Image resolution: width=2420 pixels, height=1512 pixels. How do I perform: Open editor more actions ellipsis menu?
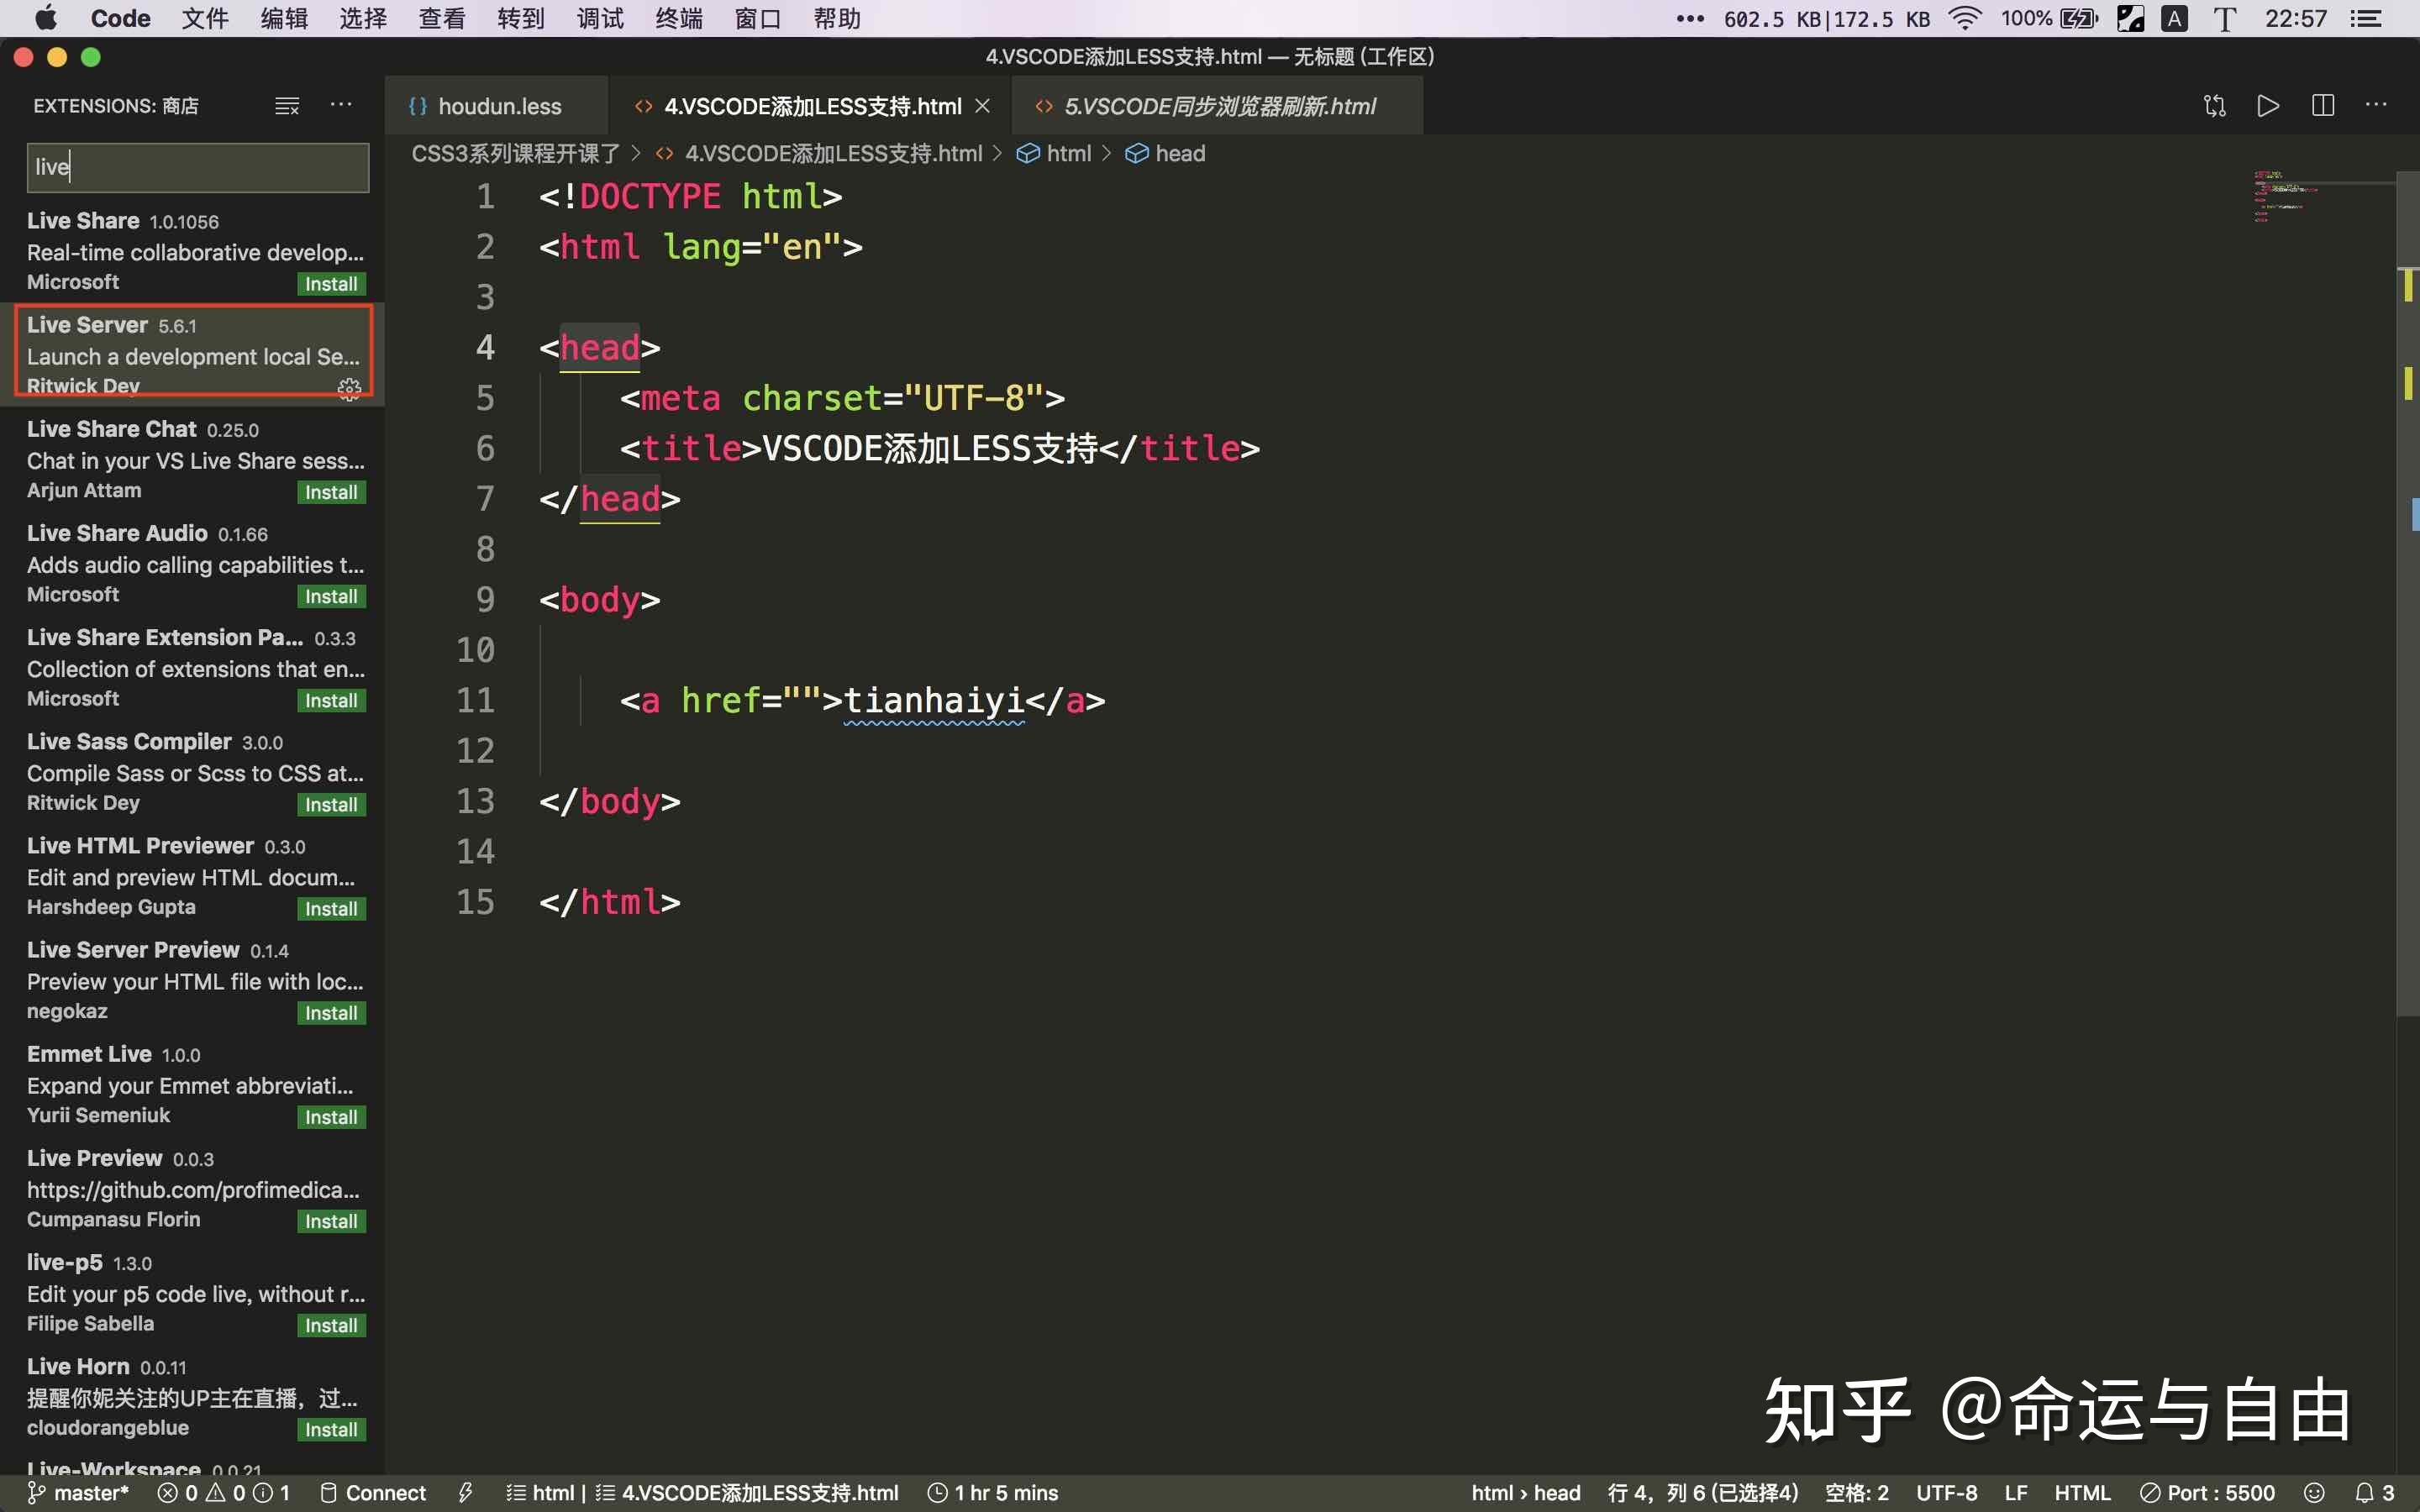pyautogui.click(x=2377, y=105)
